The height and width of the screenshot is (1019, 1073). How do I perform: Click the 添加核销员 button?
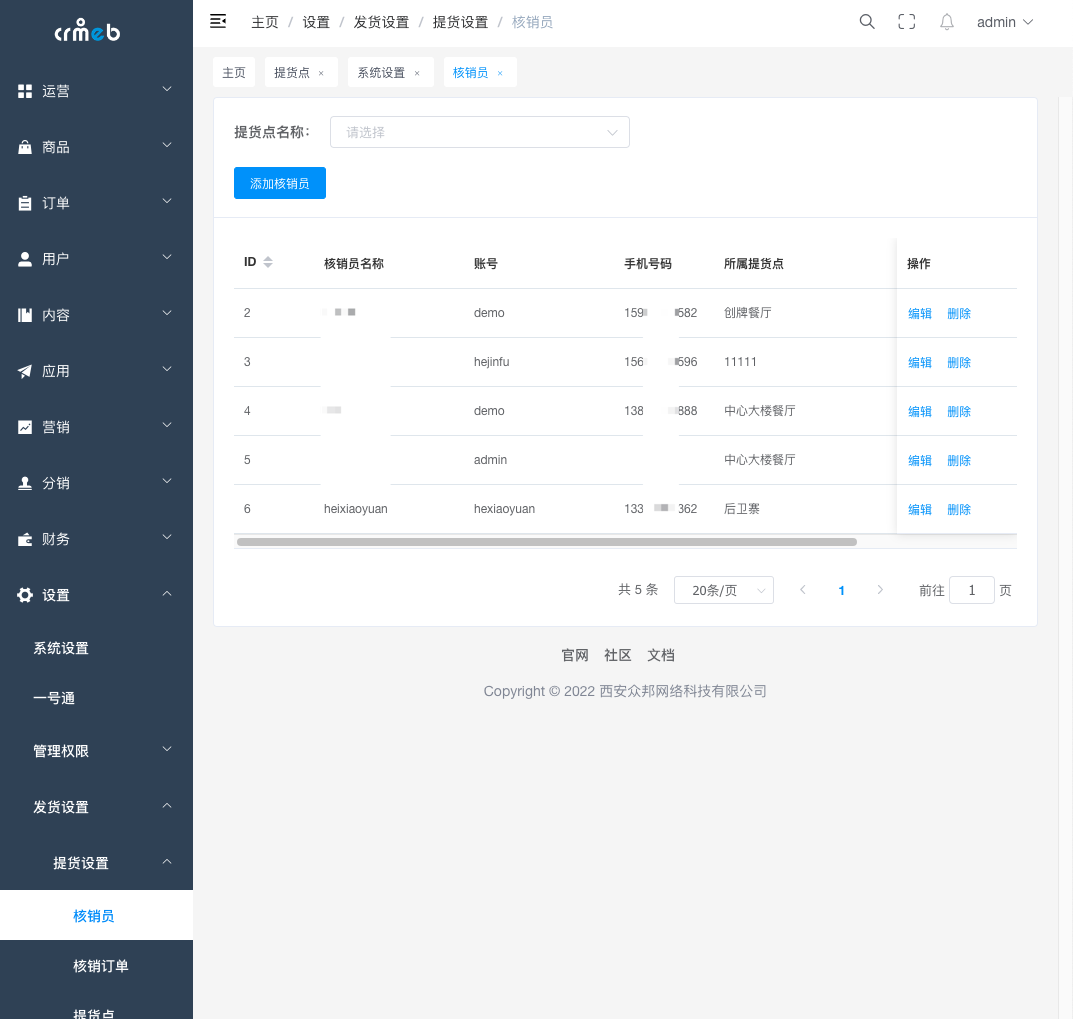[280, 183]
